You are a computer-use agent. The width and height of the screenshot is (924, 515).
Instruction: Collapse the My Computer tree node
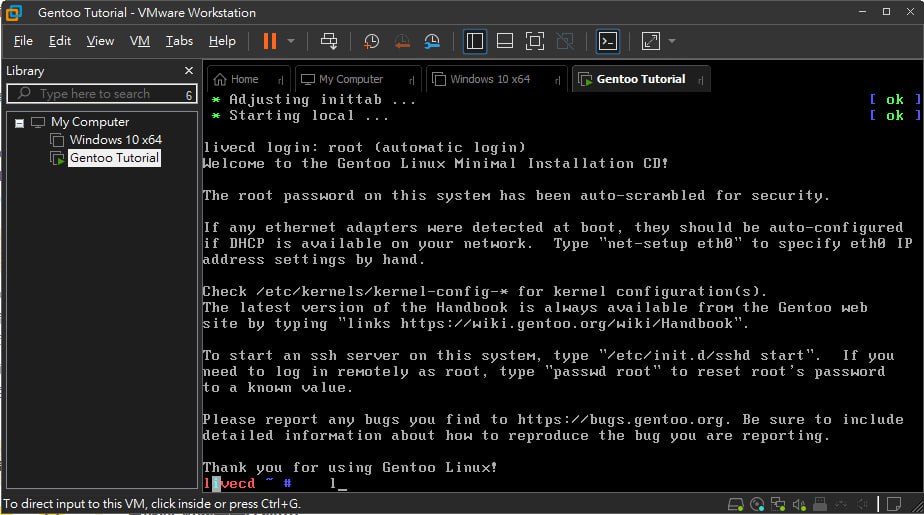(19, 123)
